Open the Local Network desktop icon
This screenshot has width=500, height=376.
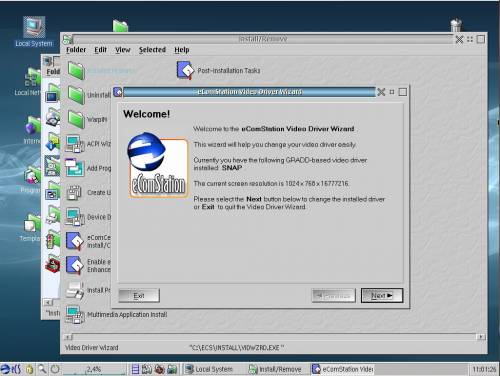tap(33, 77)
